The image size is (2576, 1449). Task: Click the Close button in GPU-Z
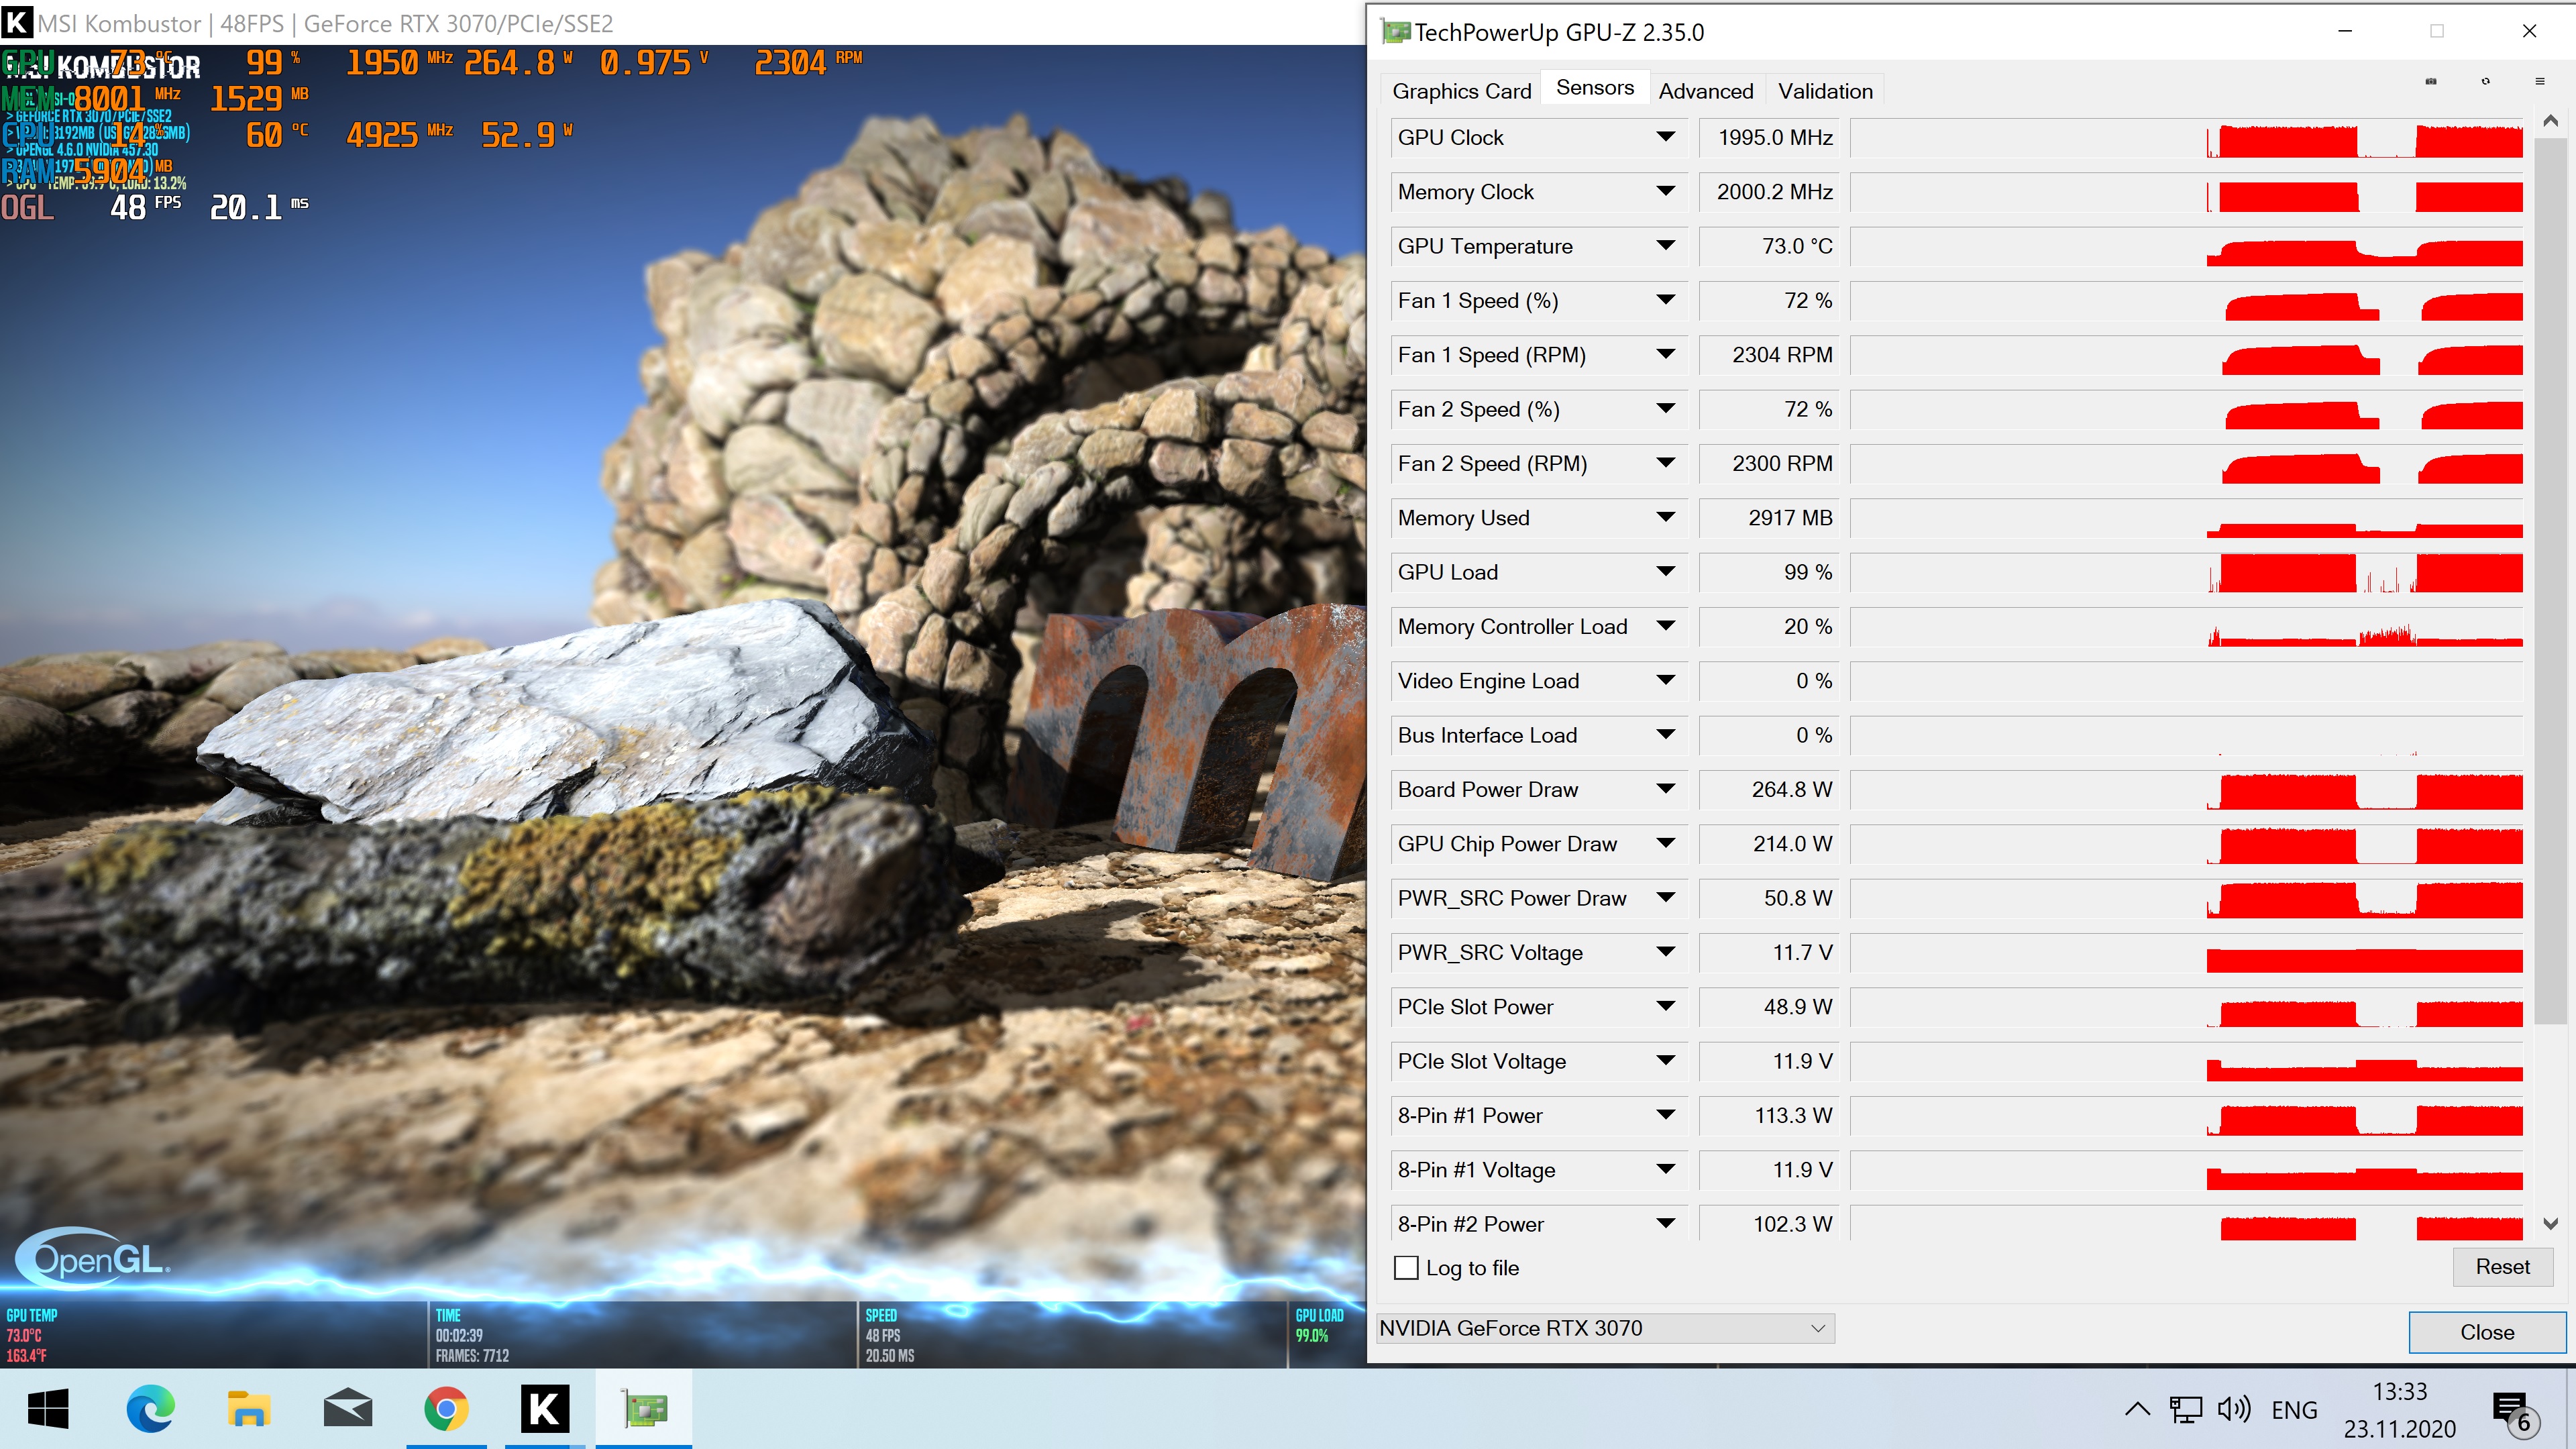point(2486,1332)
